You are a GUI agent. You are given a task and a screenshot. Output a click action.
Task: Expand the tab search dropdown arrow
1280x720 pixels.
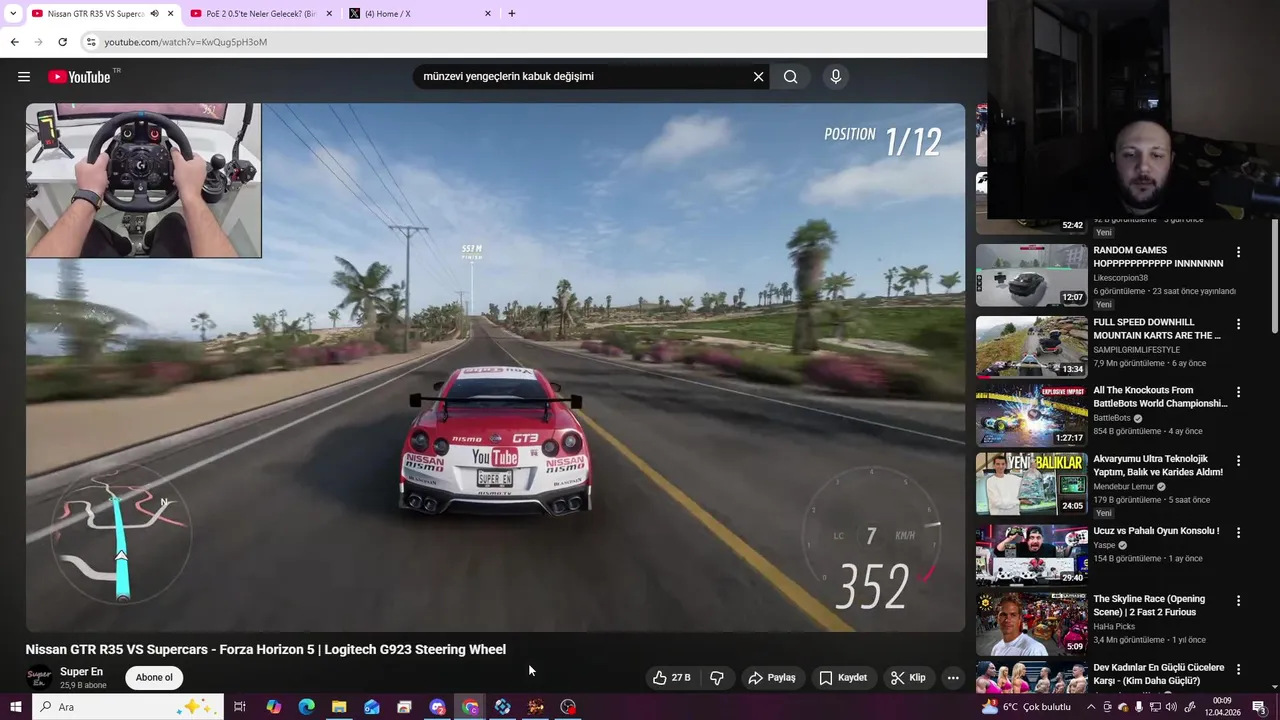[13, 14]
